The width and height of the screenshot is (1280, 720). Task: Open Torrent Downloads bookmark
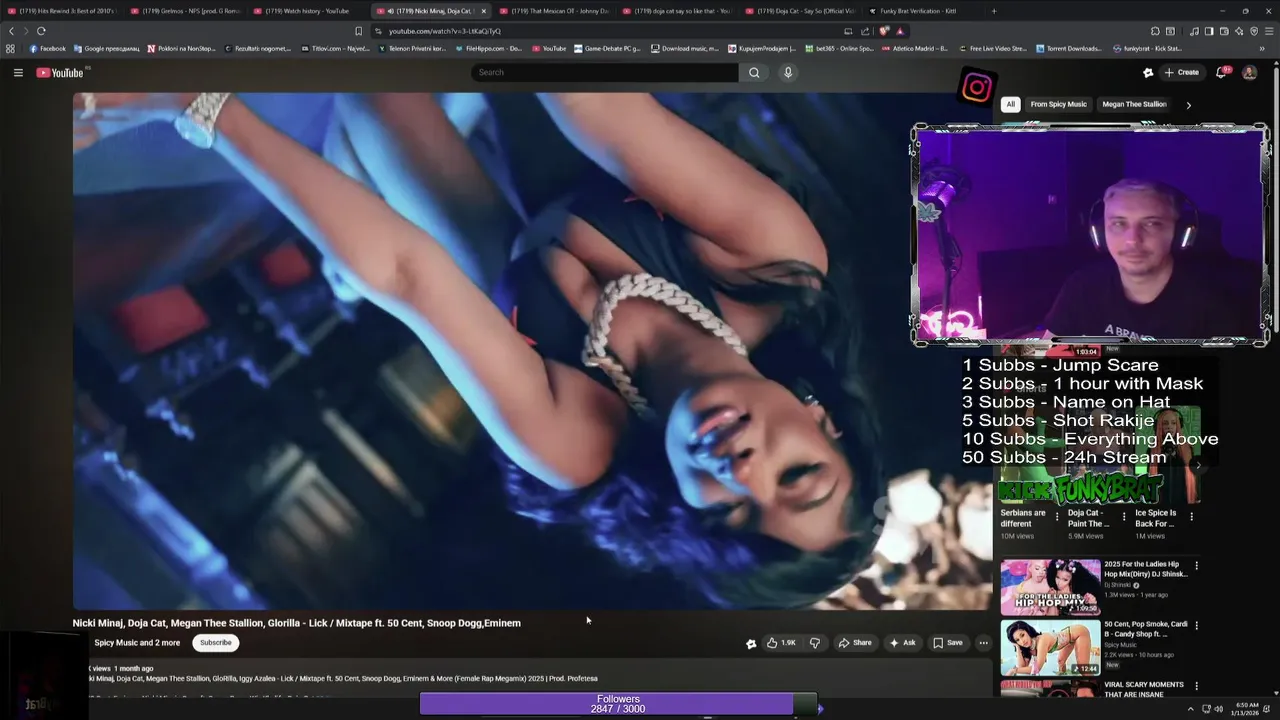click(1069, 48)
